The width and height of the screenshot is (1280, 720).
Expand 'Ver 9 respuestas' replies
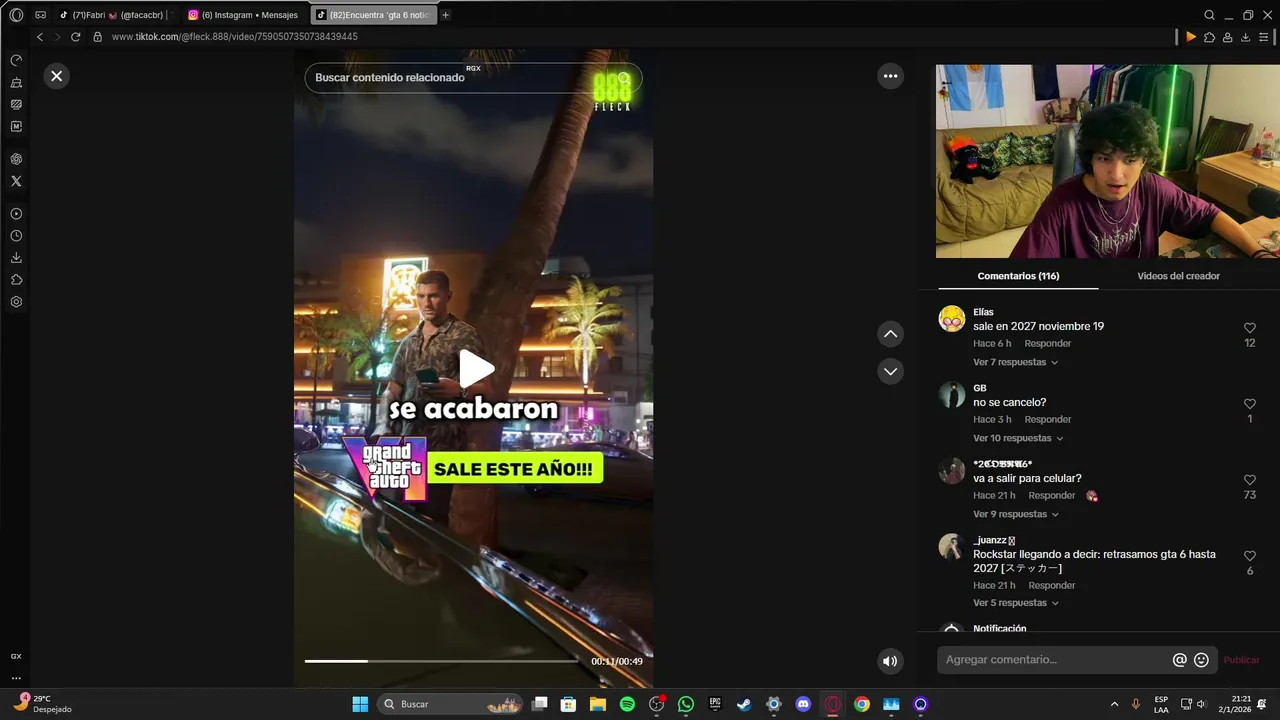click(x=1015, y=514)
